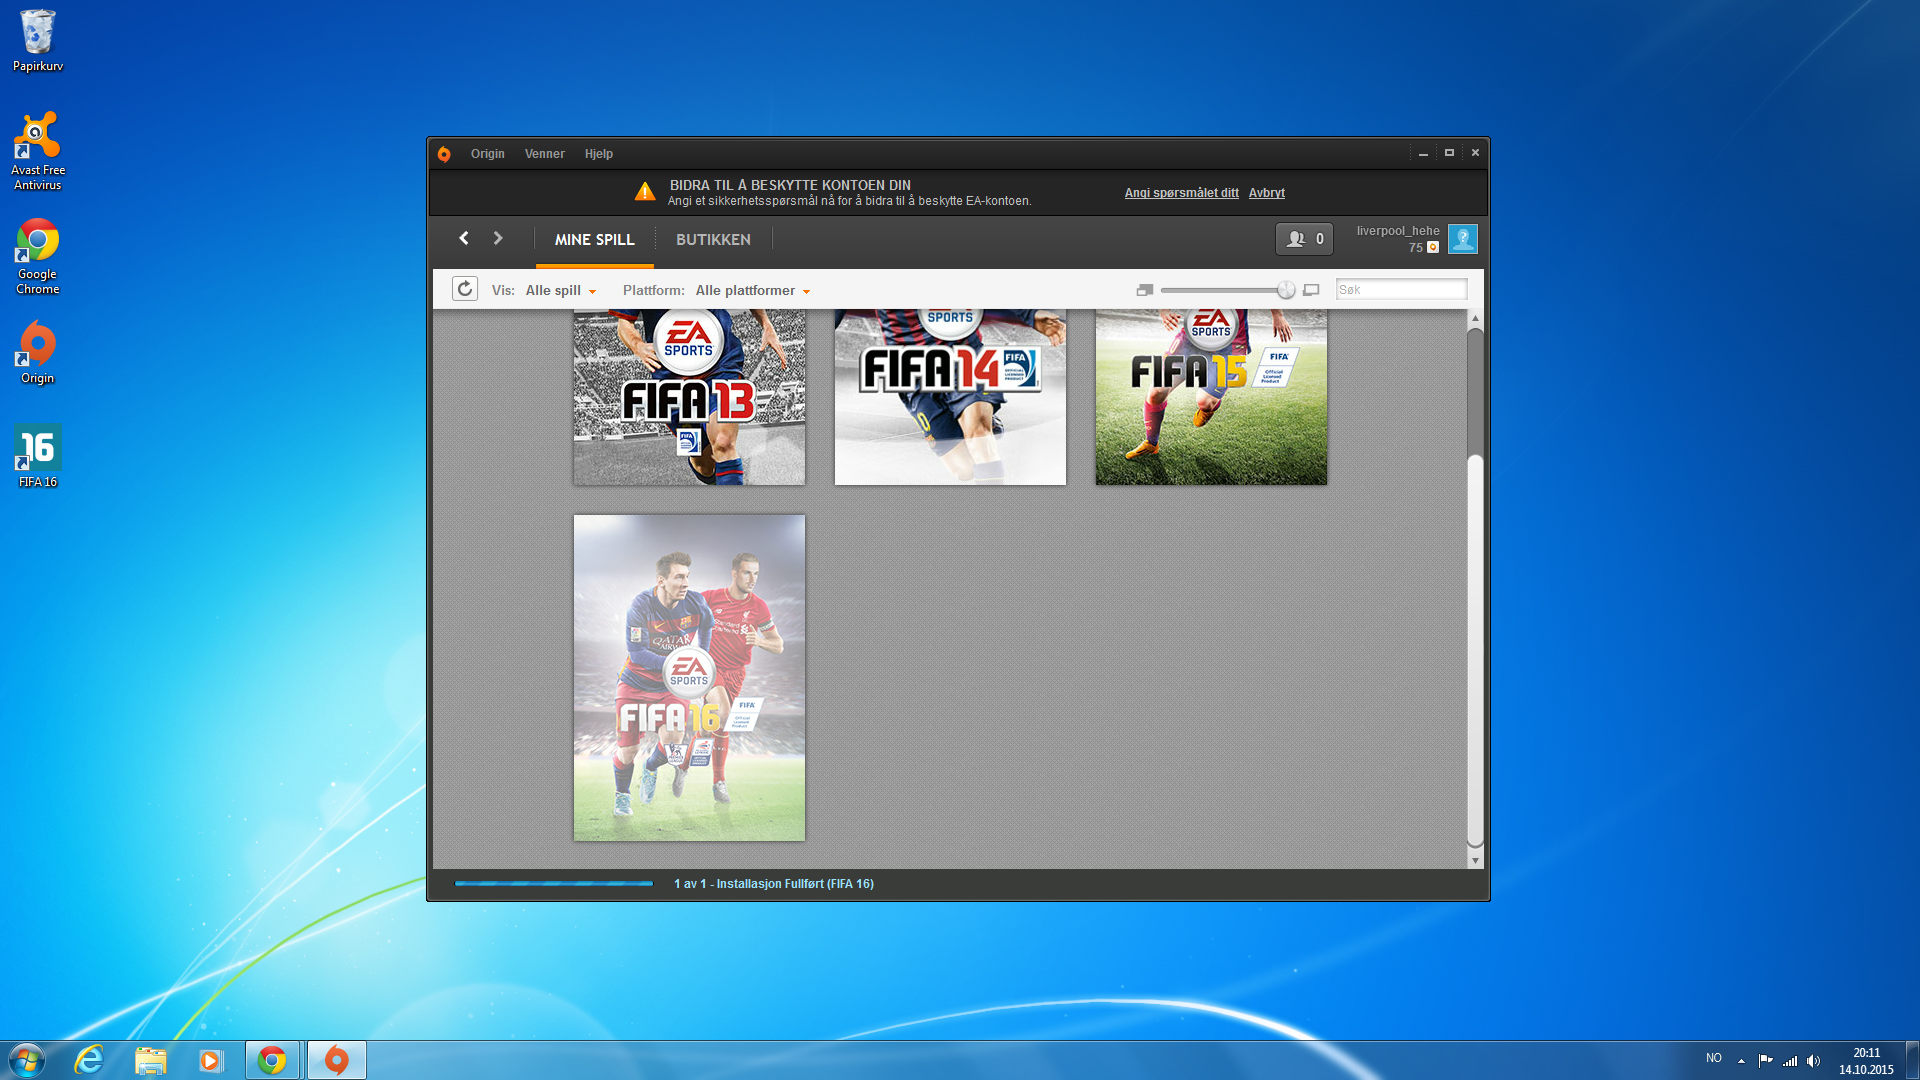Open the Origin menu
The image size is (1920, 1080).
(488, 154)
